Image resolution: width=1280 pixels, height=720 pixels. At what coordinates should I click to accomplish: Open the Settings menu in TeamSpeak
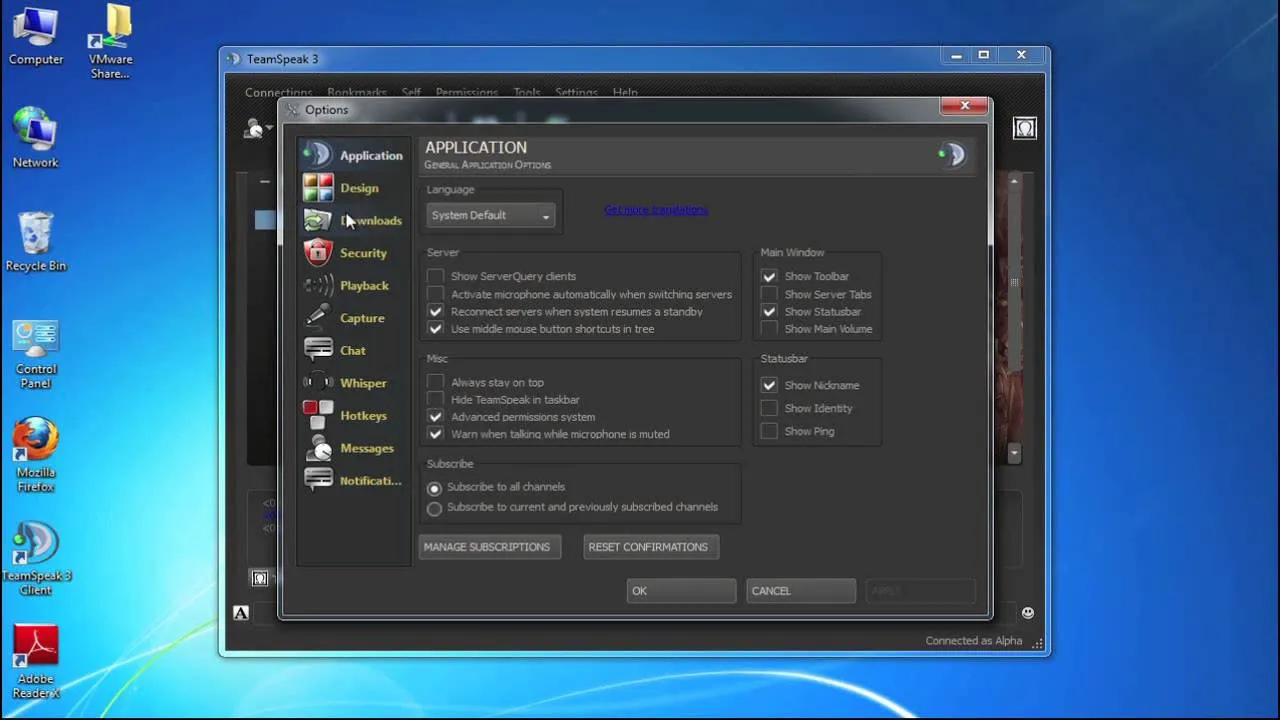click(576, 92)
